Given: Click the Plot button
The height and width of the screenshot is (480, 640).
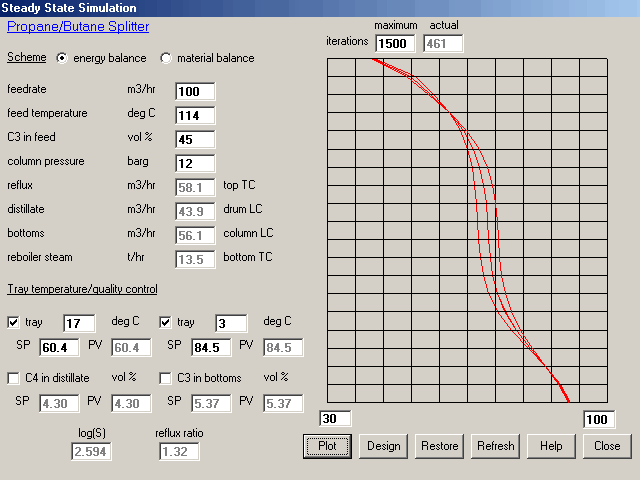Looking at the screenshot, I should 327,446.
